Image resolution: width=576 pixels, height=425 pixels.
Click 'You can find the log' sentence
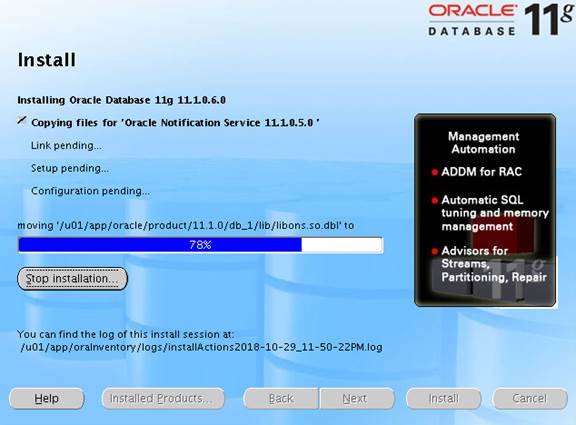click(x=126, y=334)
